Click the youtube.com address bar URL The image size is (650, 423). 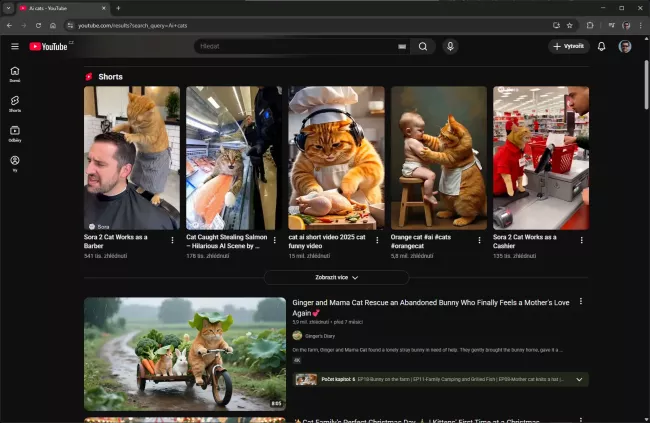(x=133, y=25)
